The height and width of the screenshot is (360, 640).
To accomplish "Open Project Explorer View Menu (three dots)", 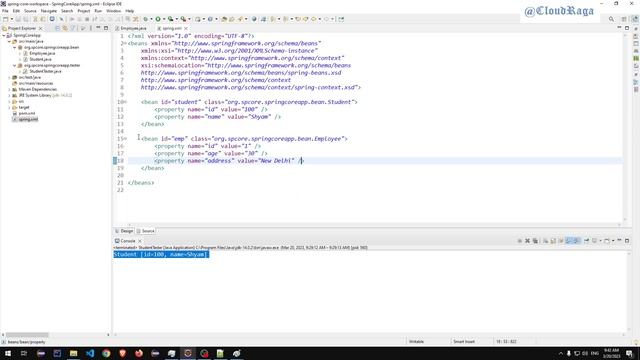I will click(x=91, y=28).
